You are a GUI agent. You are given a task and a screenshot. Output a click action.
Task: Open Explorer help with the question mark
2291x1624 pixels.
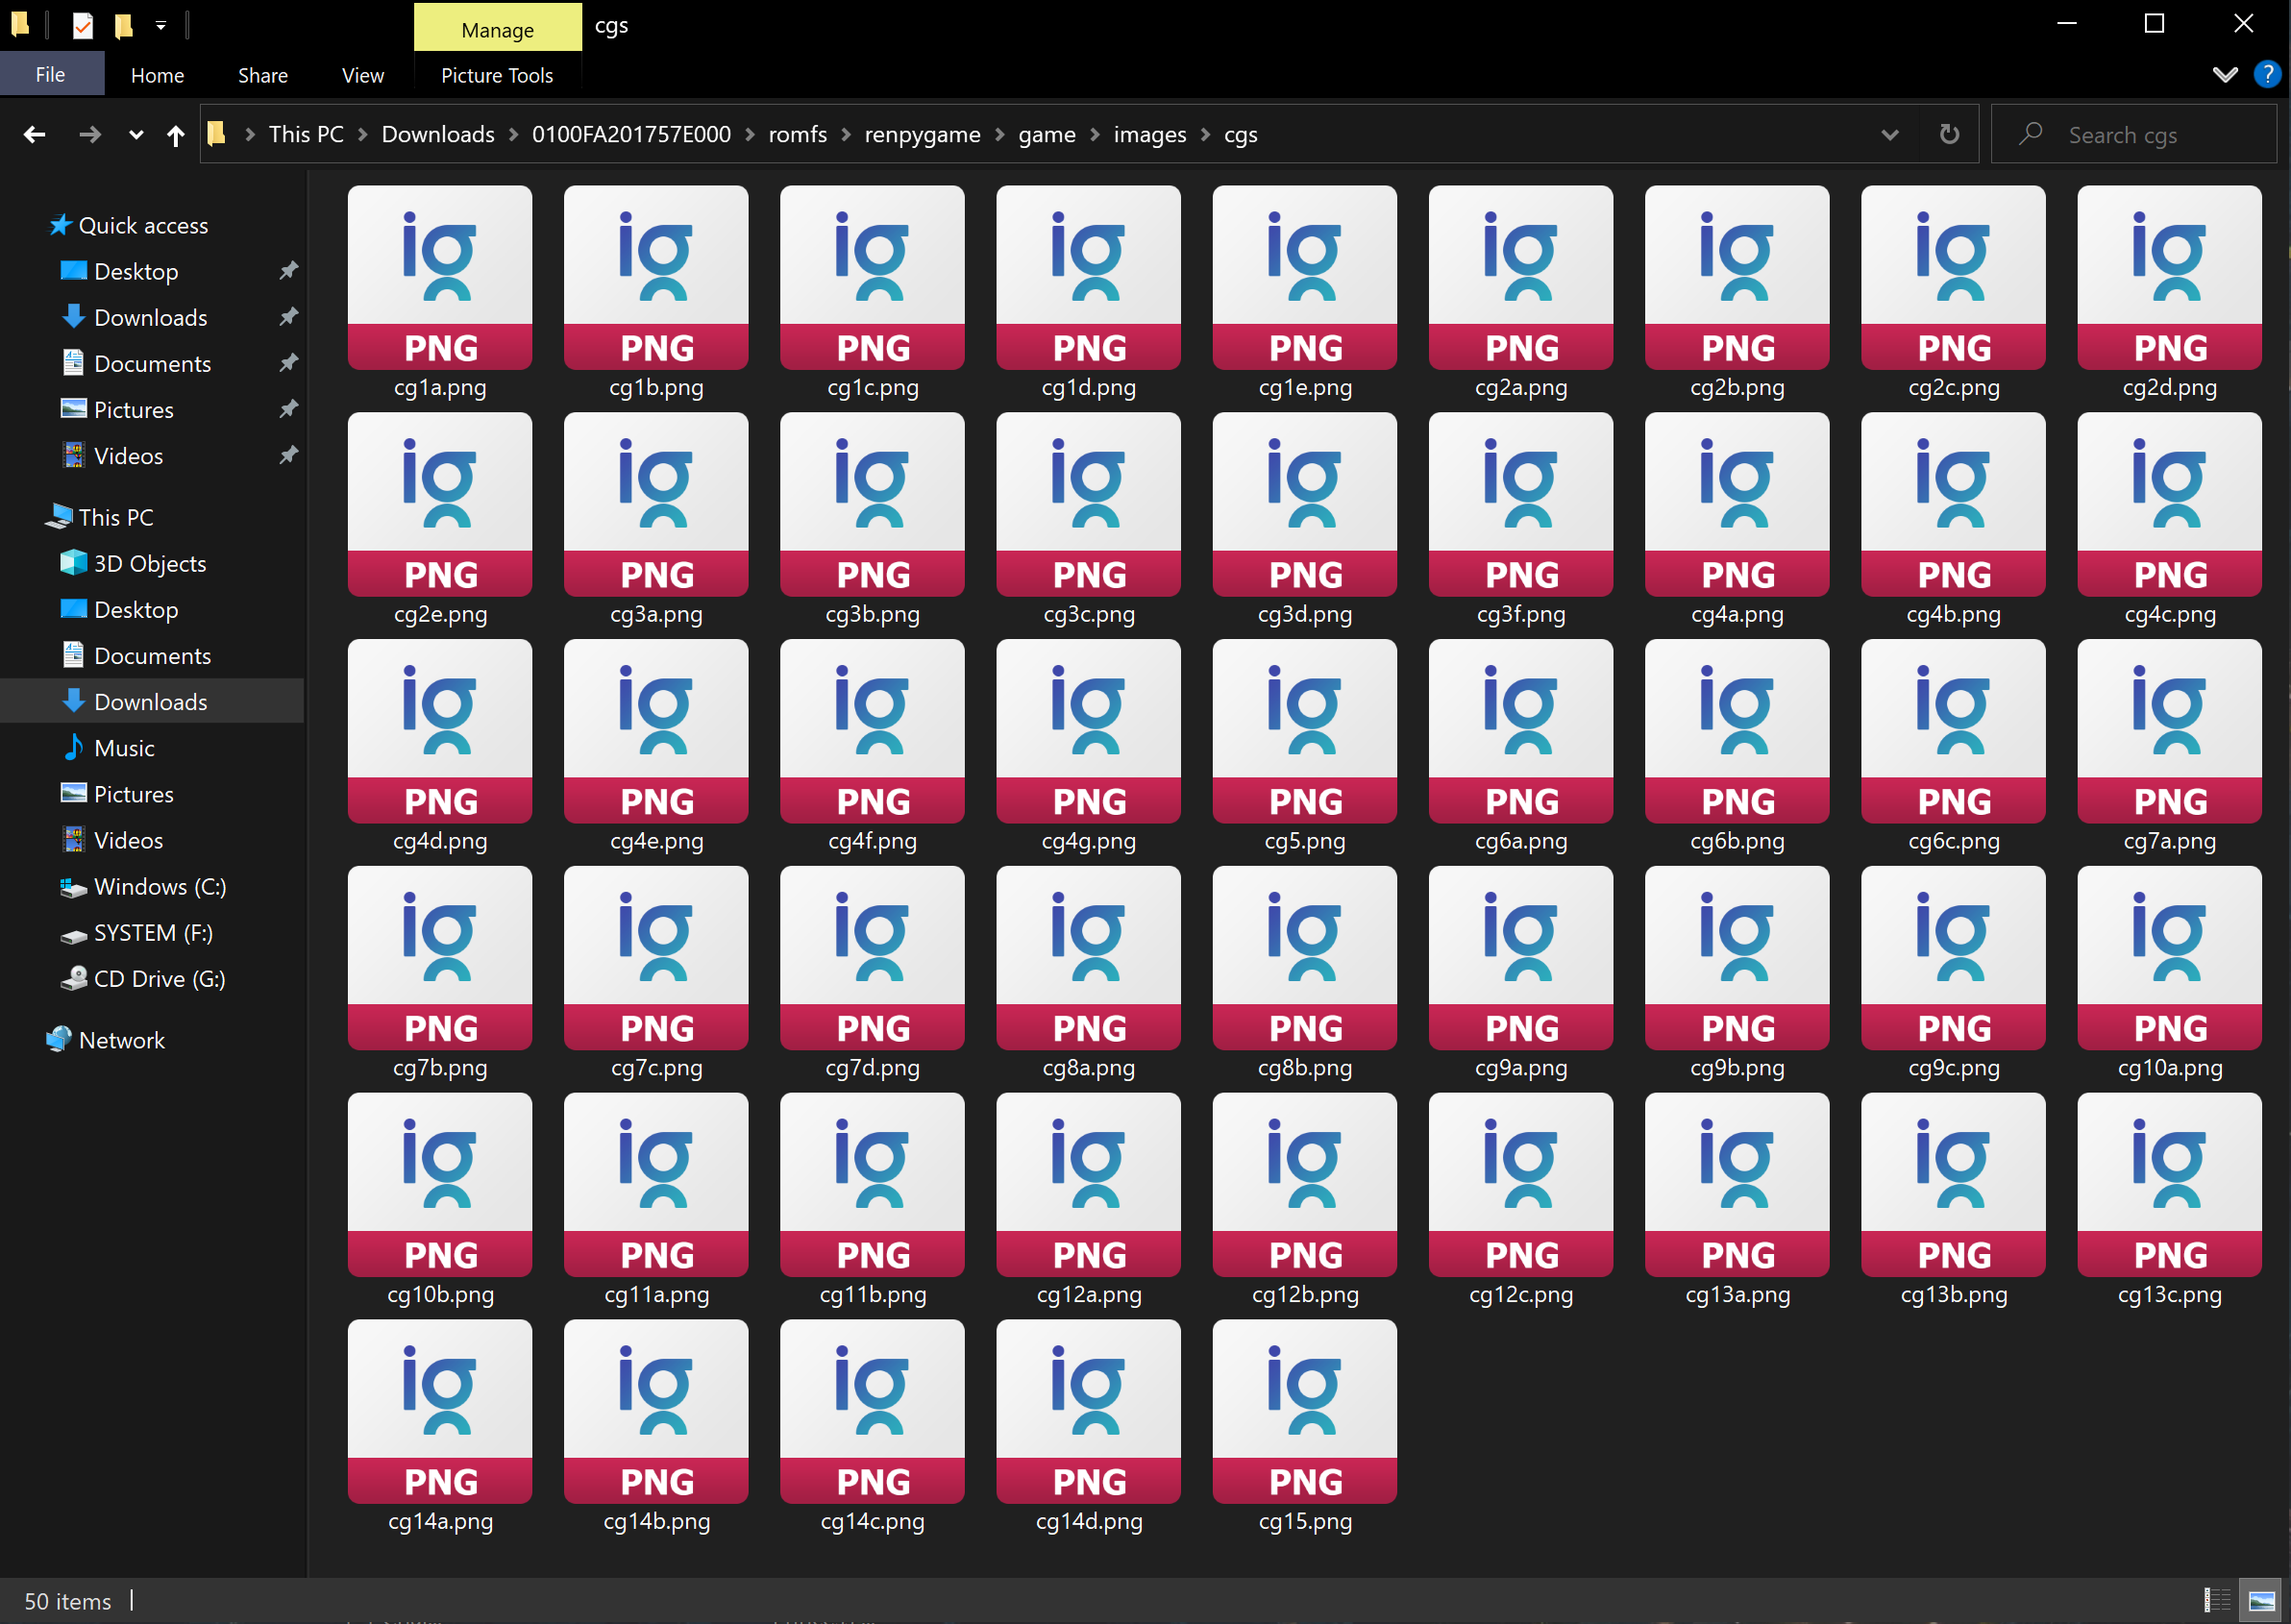click(x=2266, y=74)
